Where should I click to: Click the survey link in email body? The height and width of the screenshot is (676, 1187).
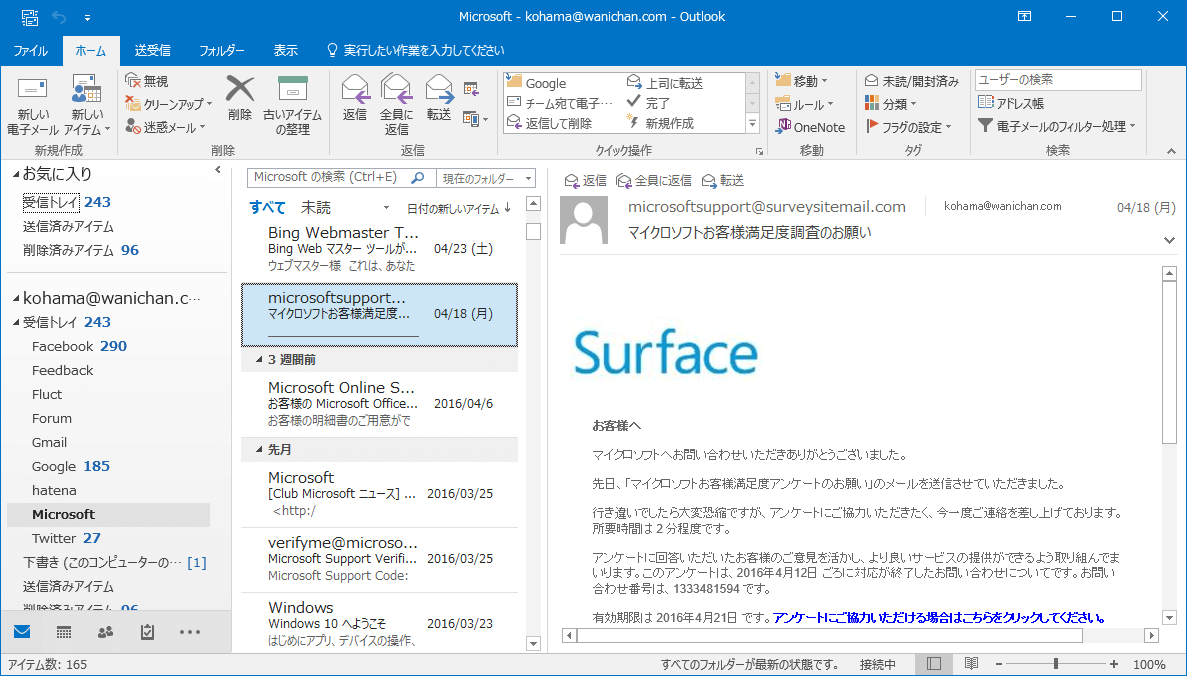[938, 617]
